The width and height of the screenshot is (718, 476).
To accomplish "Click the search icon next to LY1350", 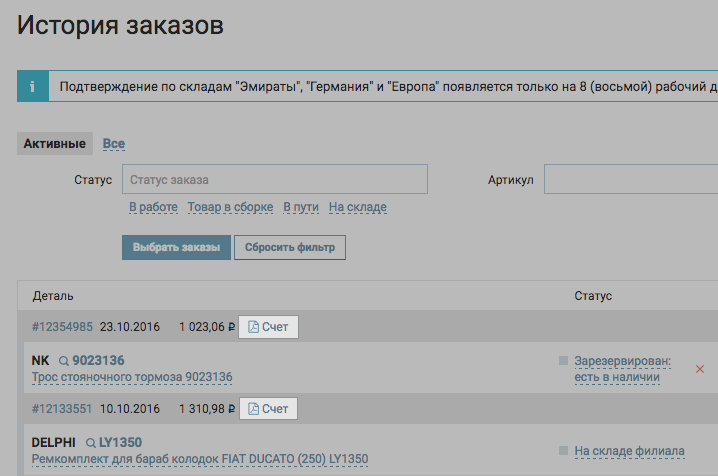I will click(91, 443).
